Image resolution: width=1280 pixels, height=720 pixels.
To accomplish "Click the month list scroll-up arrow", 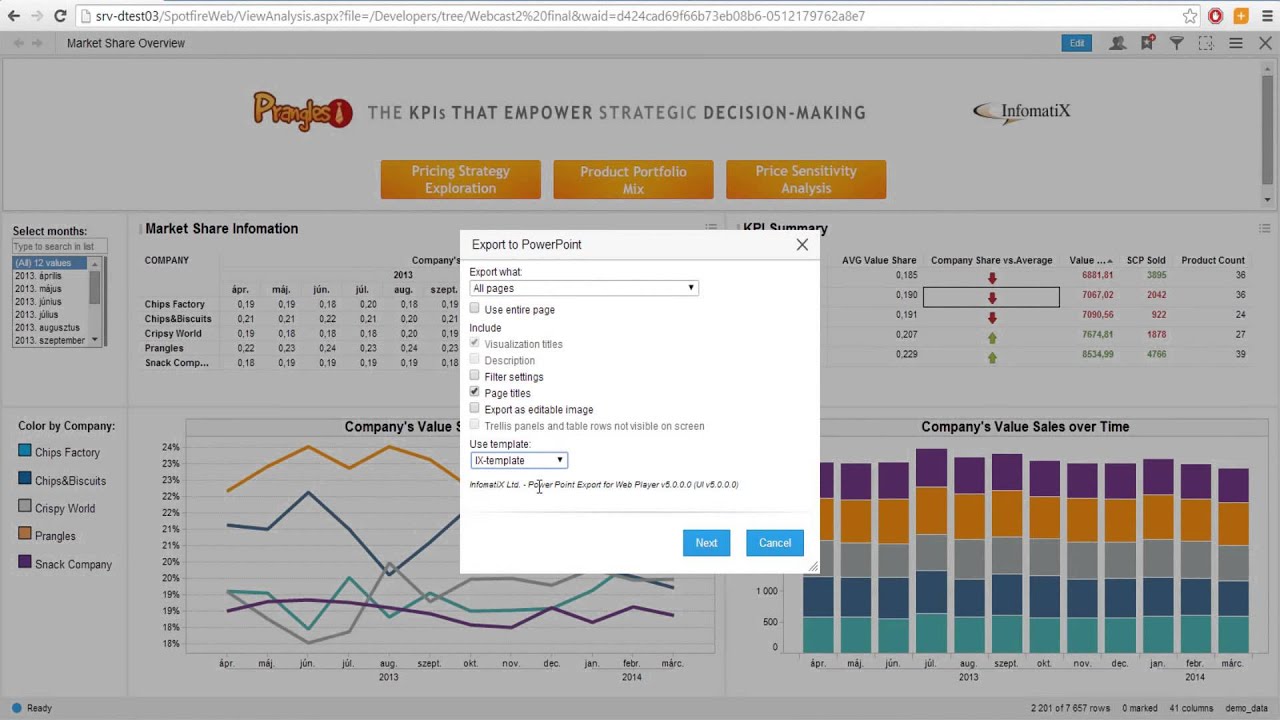I will pyautogui.click(x=95, y=263).
